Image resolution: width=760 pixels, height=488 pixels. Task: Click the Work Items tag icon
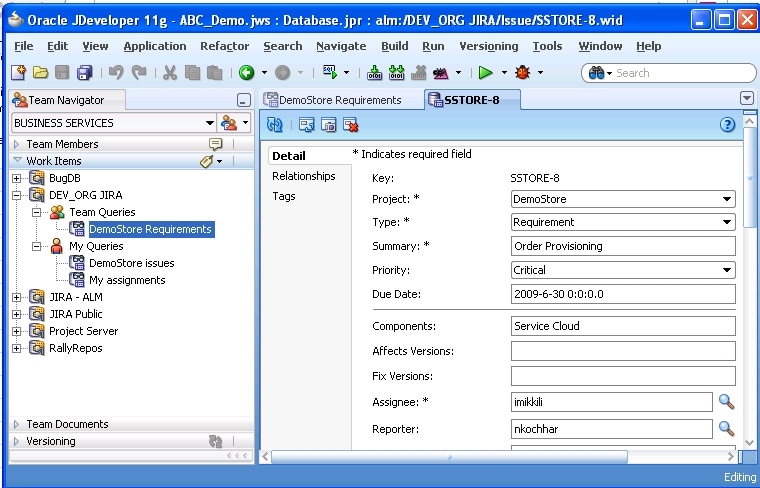click(206, 161)
